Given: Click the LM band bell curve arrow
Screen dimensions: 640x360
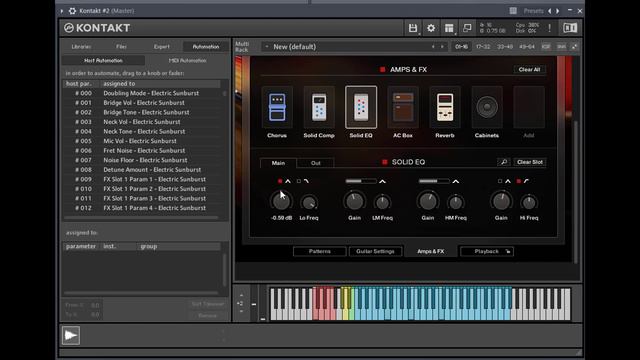Looking at the screenshot, I should [382, 181].
